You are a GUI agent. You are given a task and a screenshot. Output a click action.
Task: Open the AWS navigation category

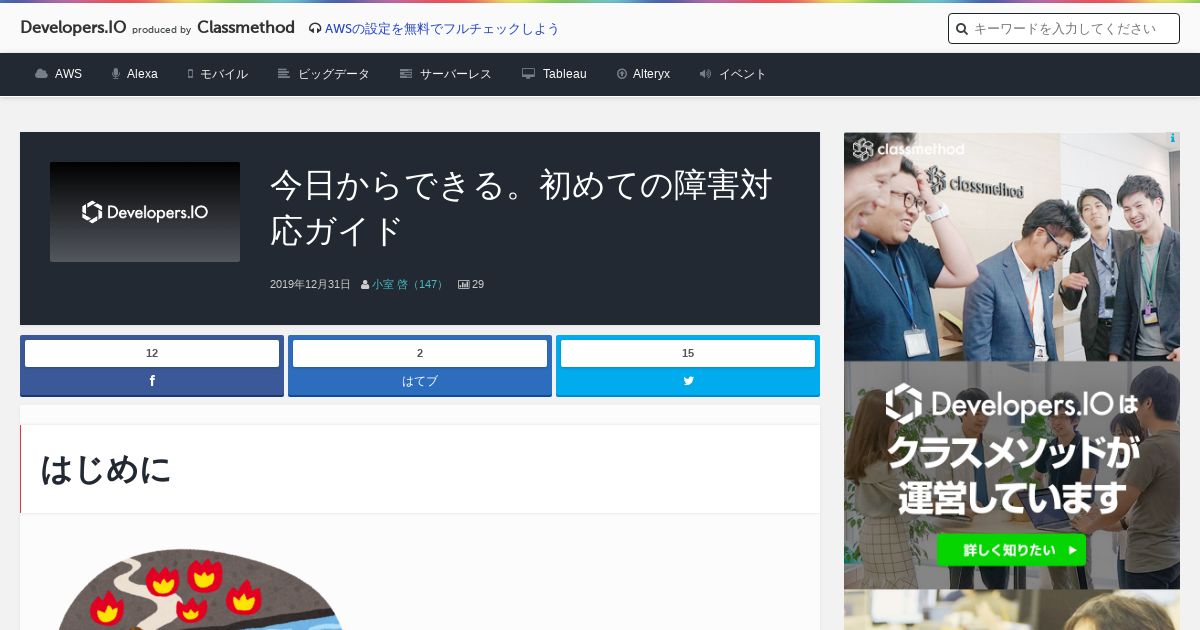click(x=68, y=74)
